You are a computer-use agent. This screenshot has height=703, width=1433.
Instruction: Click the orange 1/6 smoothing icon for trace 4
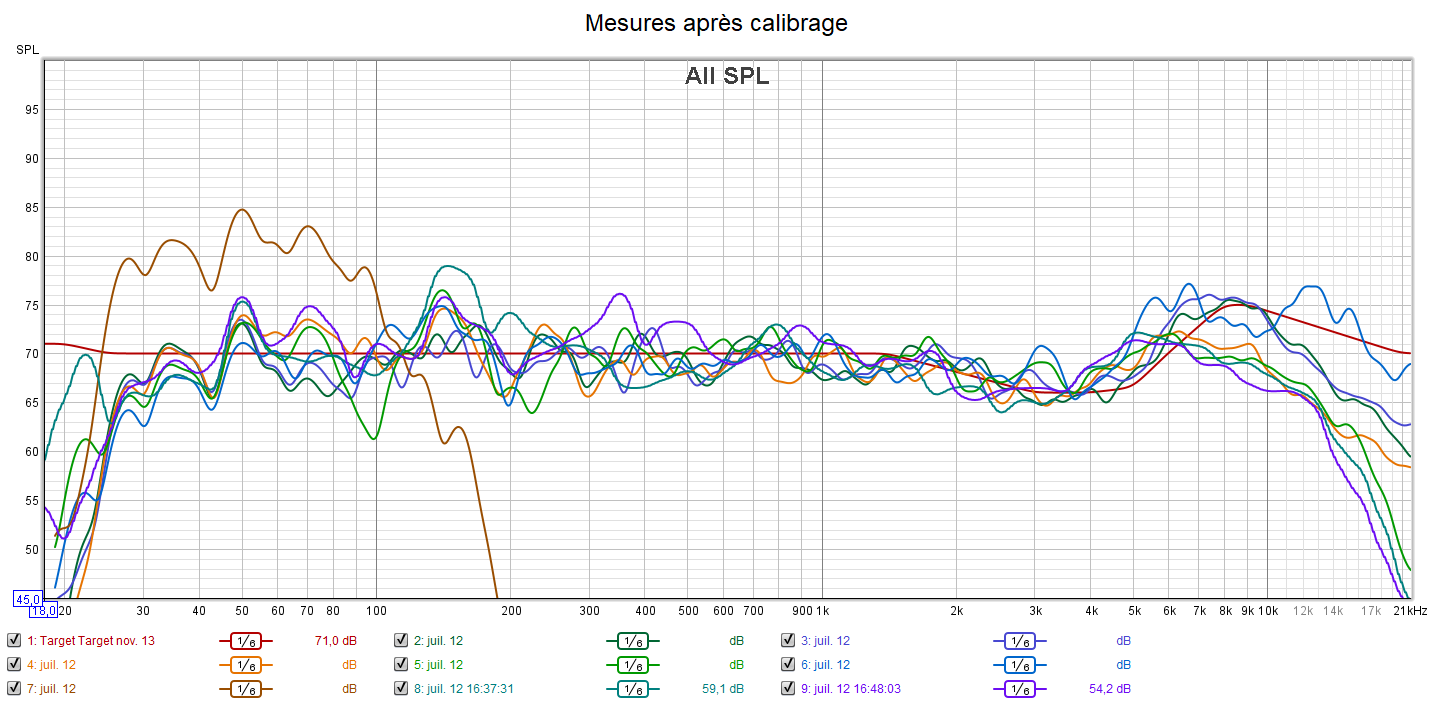245,665
